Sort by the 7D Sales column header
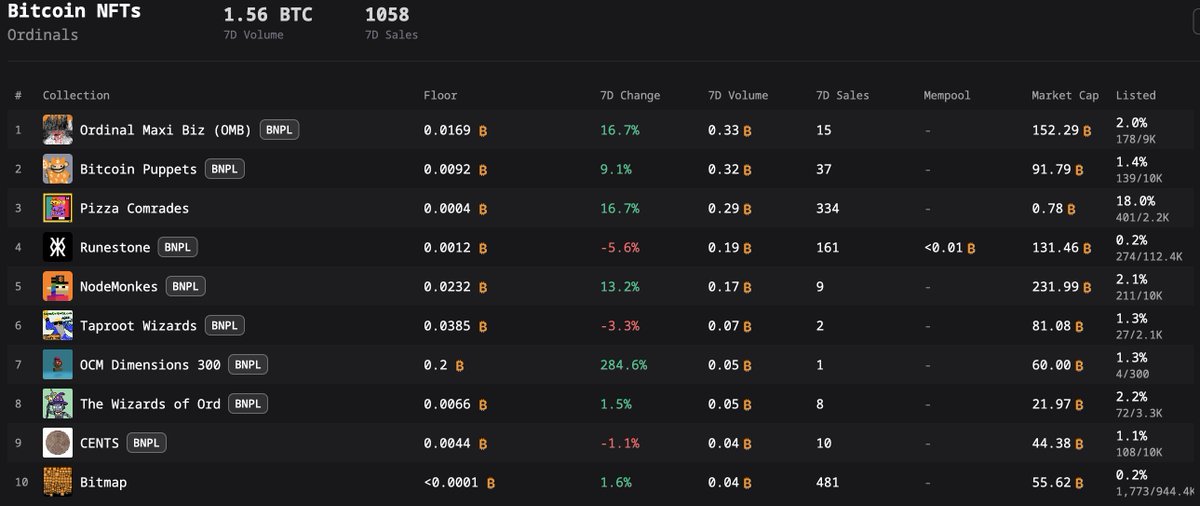This screenshot has height=506, width=1200. tap(843, 95)
